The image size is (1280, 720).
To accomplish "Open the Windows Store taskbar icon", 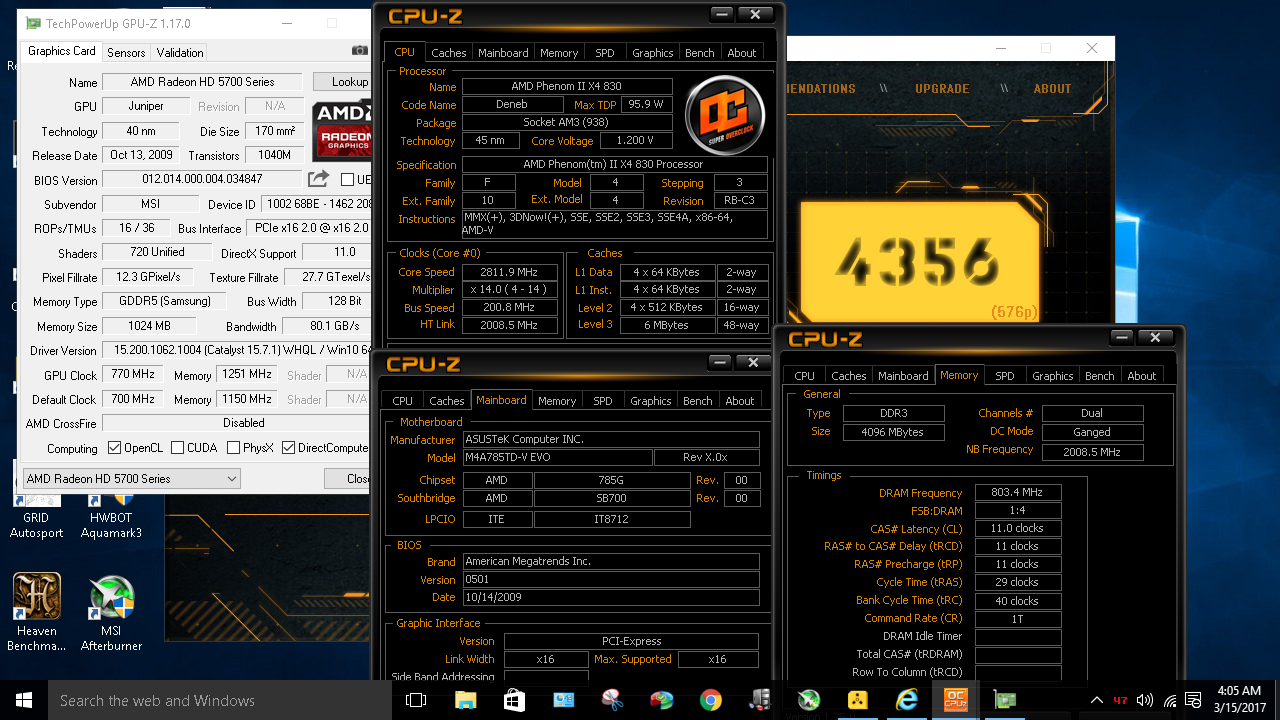I will [514, 700].
